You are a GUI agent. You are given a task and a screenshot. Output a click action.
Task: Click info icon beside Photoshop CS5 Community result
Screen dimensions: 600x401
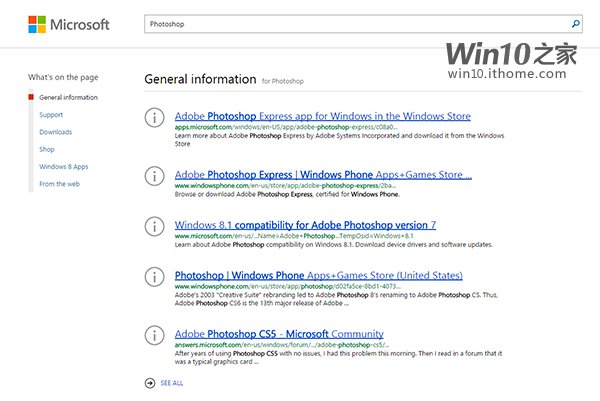click(x=155, y=335)
